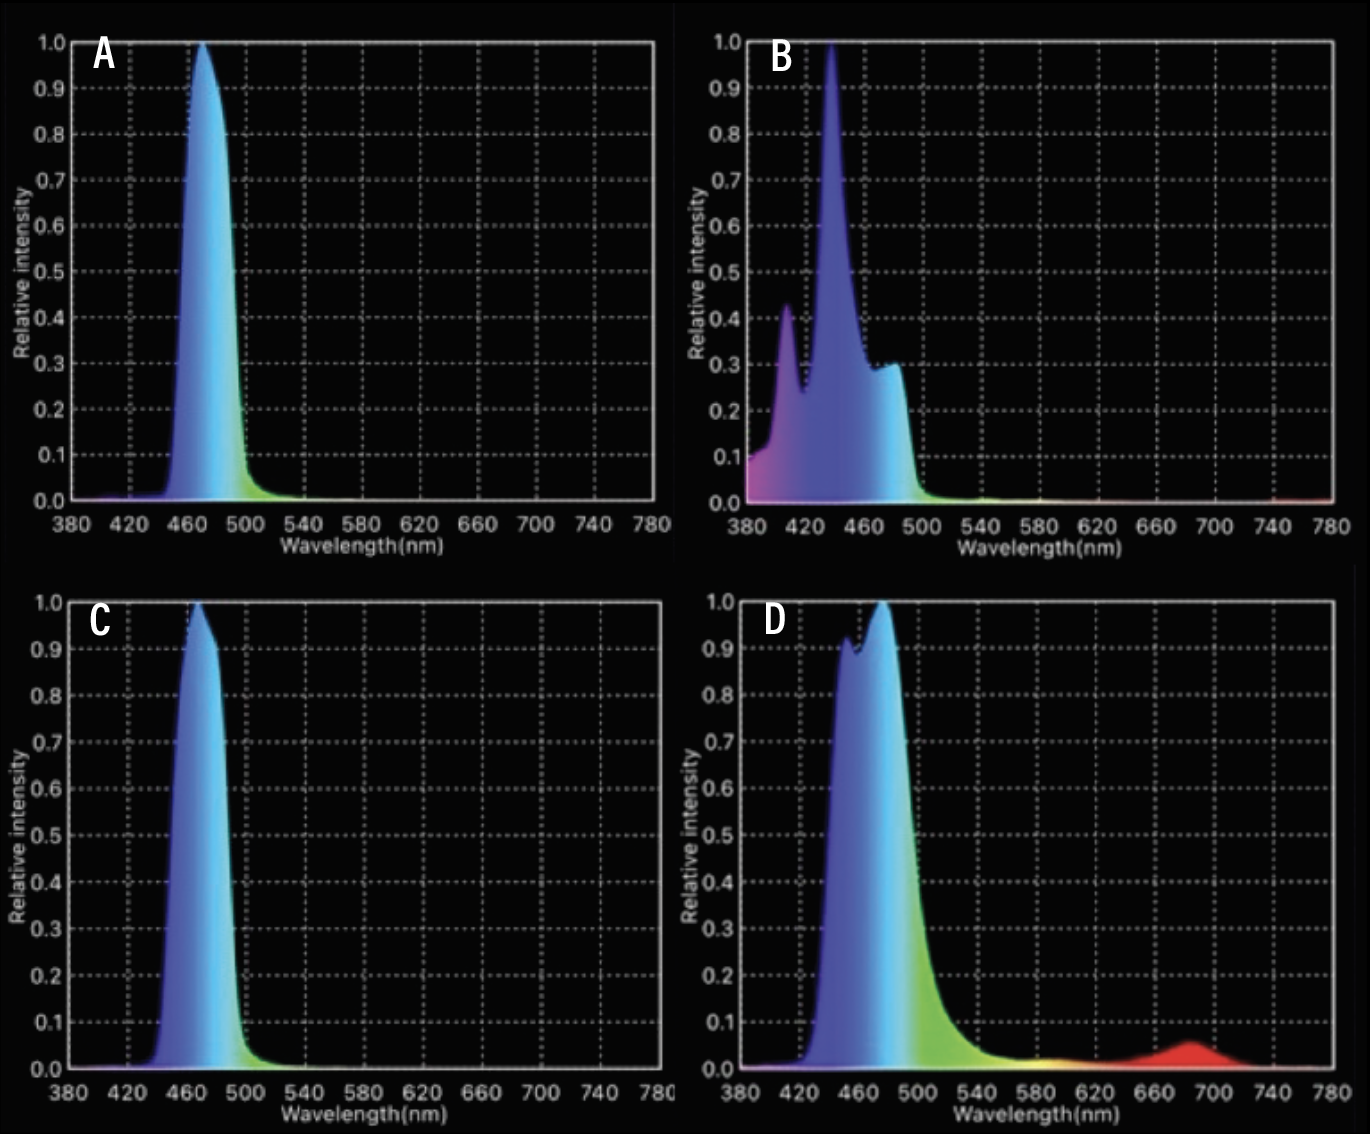Click the panel label A
Screen dimensions: 1372x1134
click(x=104, y=54)
